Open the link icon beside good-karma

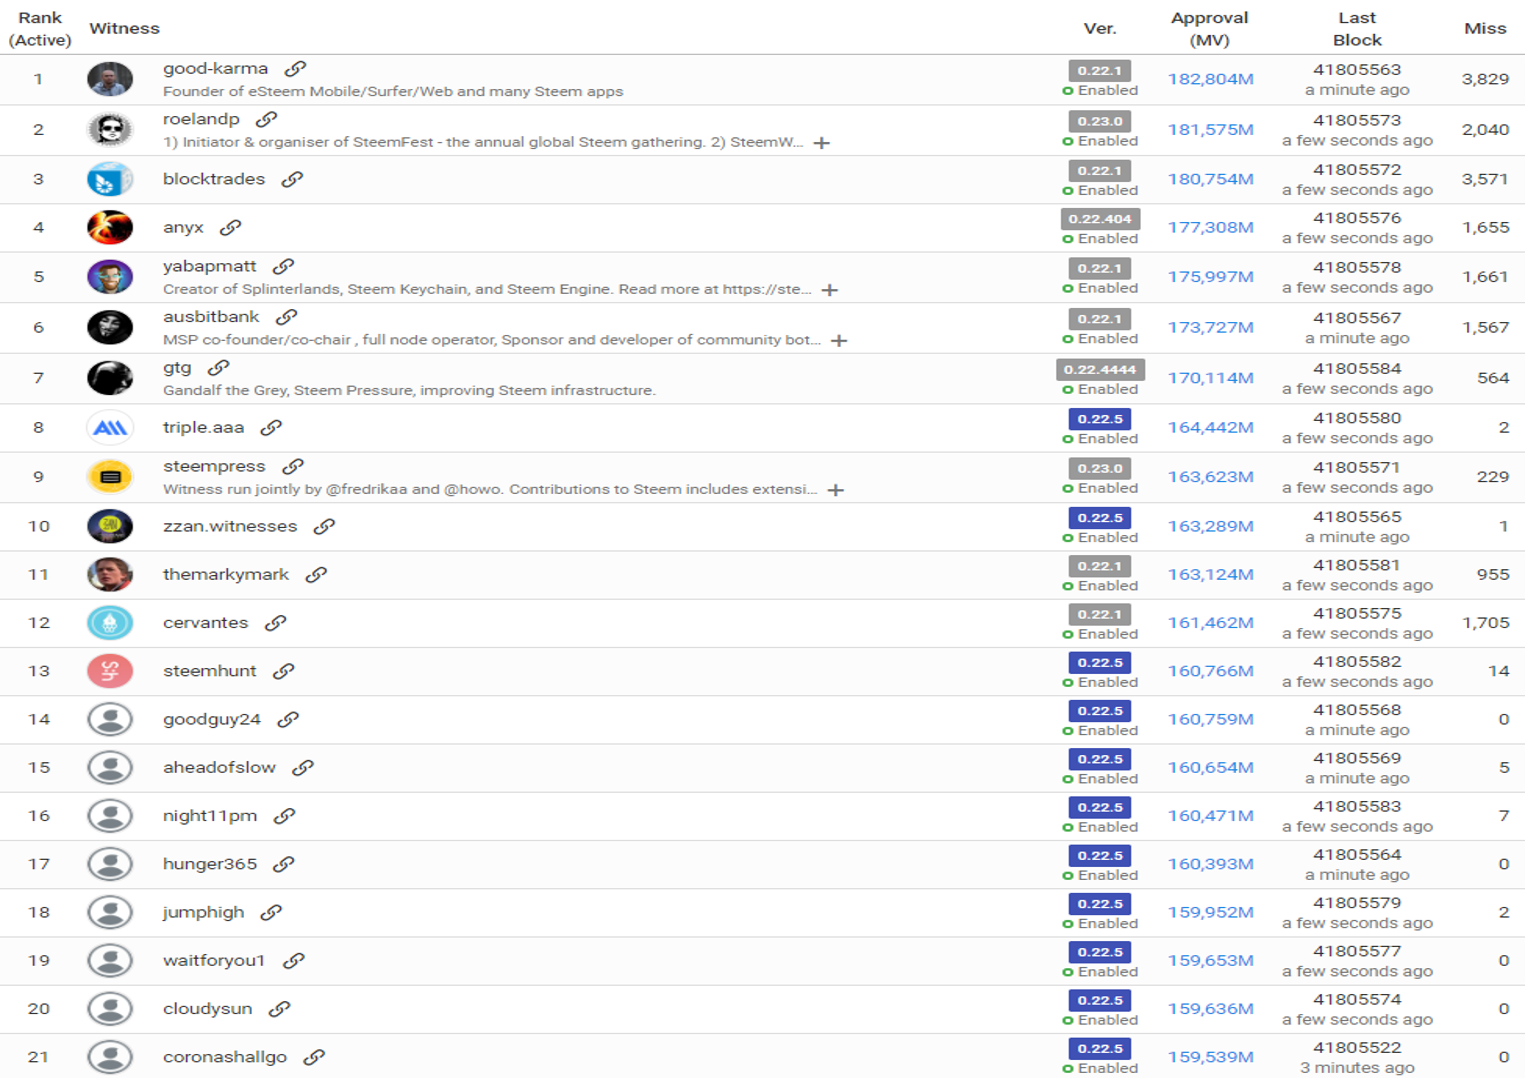[295, 69]
